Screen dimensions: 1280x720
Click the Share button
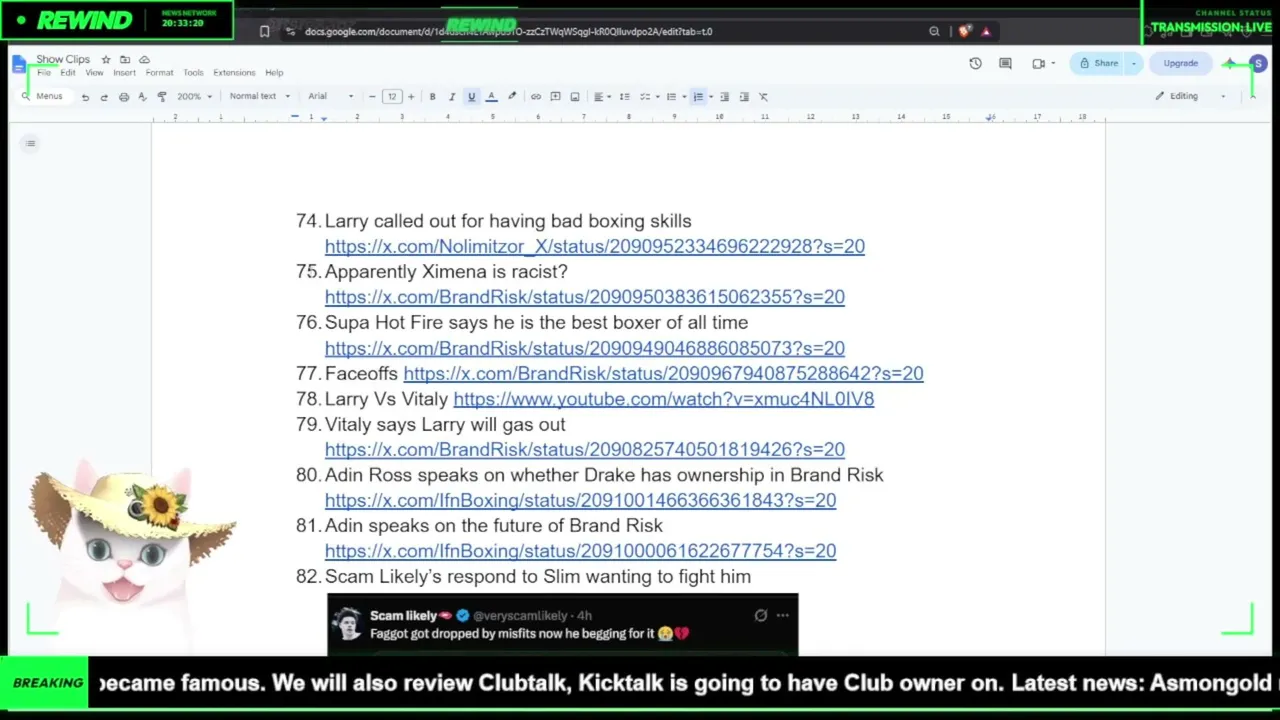tap(1098, 64)
